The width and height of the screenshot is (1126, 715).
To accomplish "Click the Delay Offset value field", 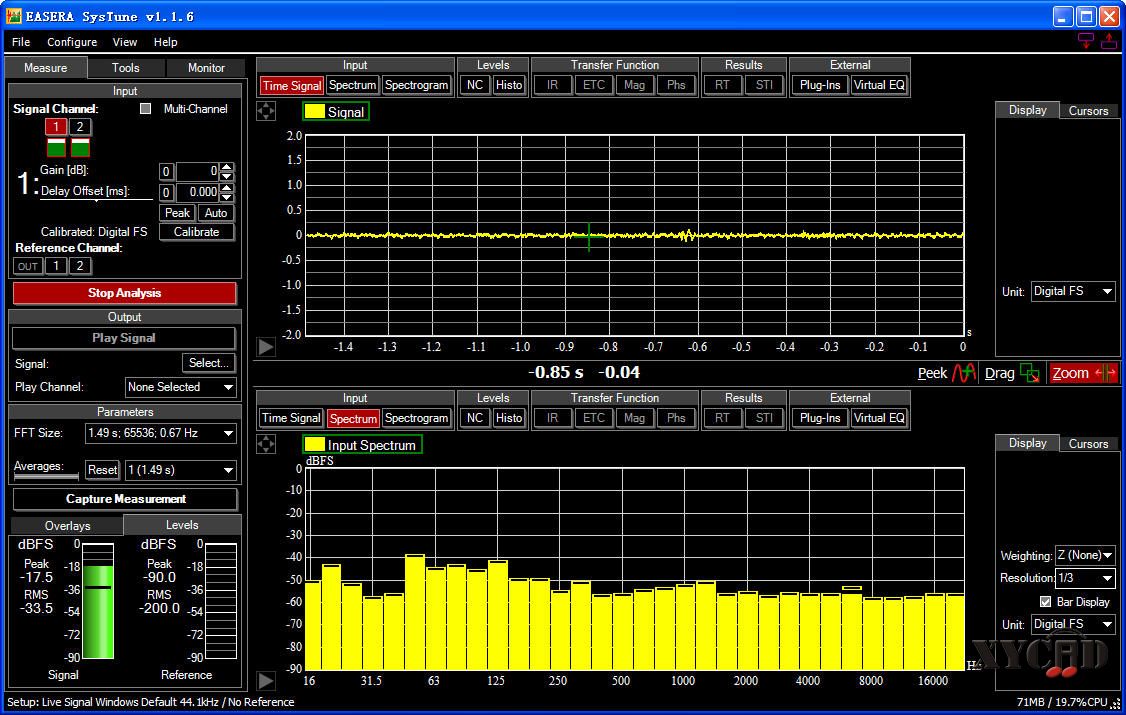I will point(197,192).
